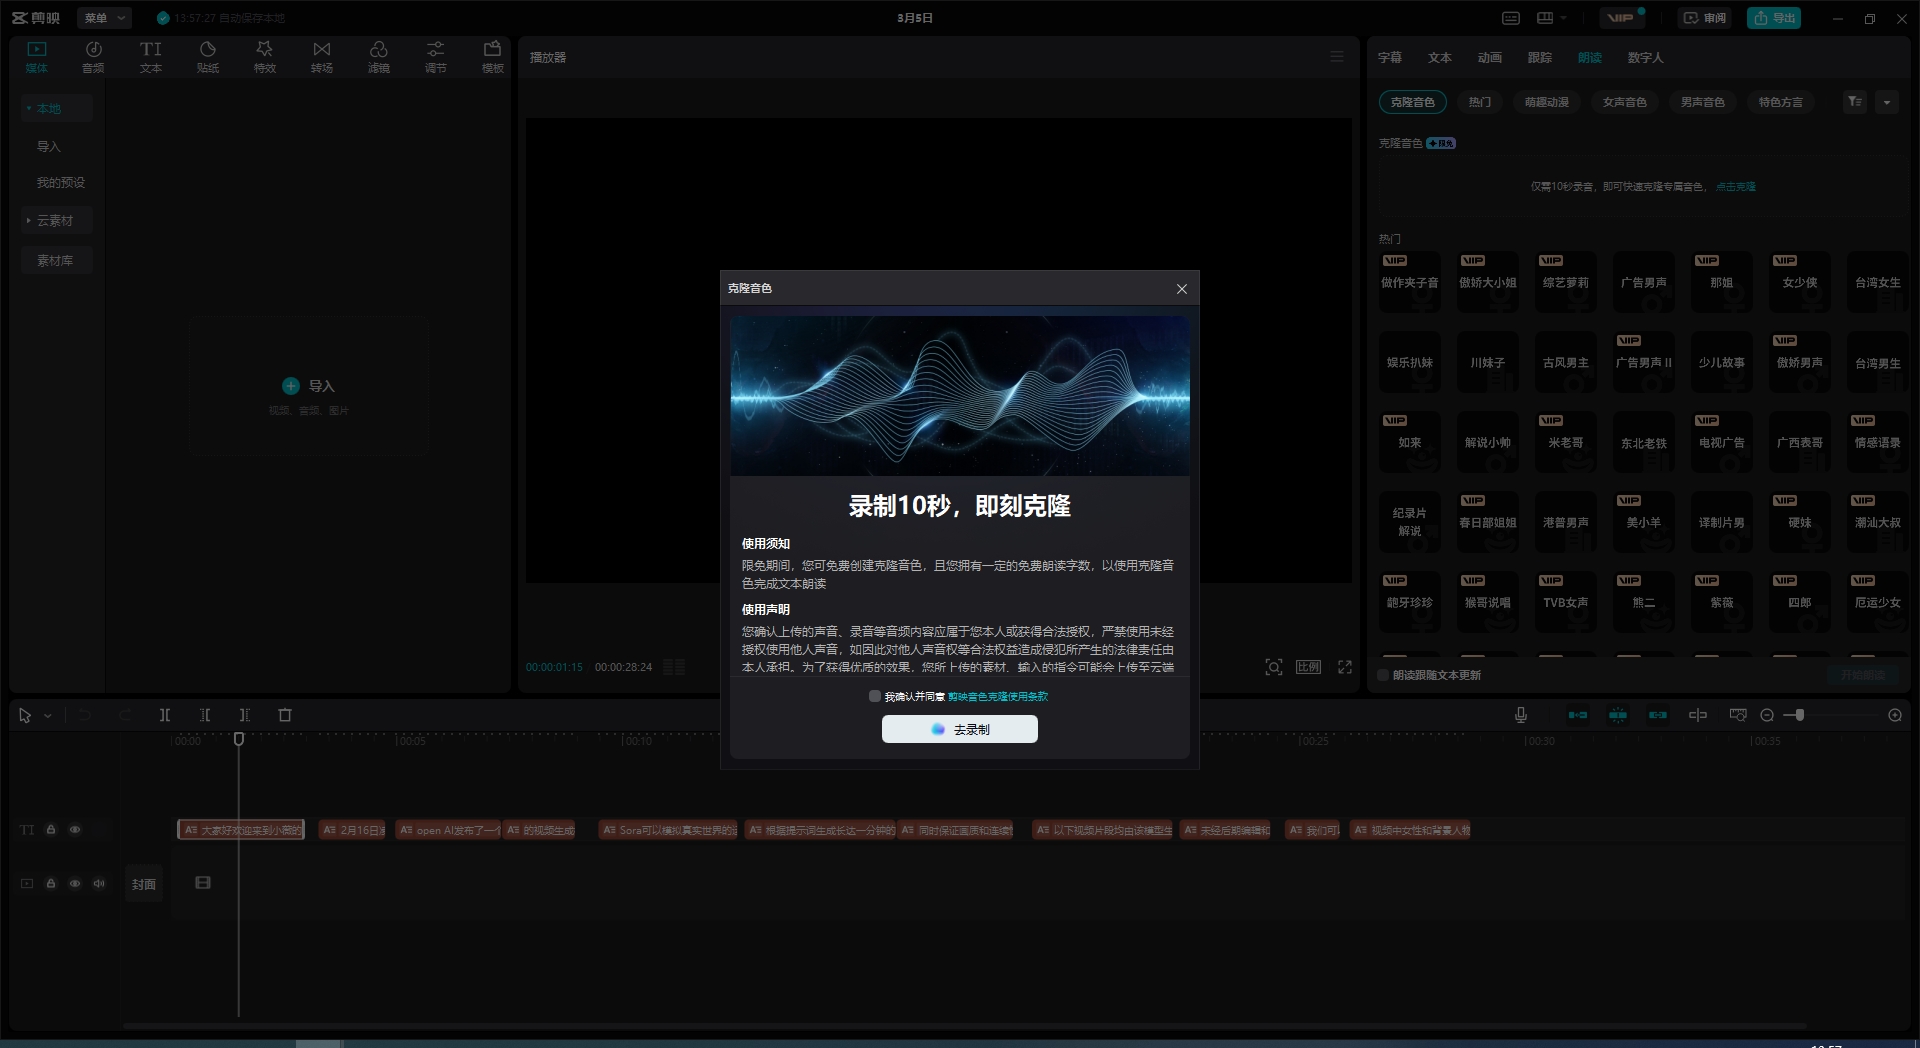Select the 男声音色 voice category
Viewport: 1920px width, 1048px height.
pos(1703,102)
